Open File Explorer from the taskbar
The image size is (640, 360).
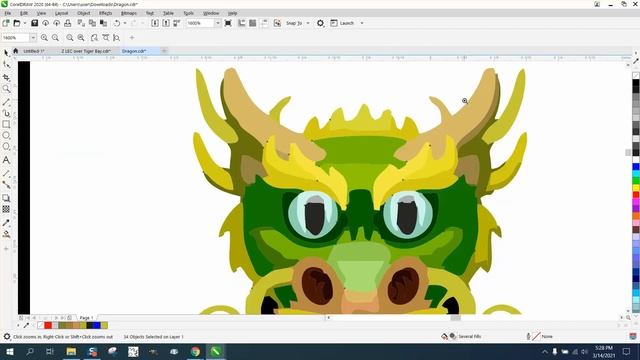(x=71, y=351)
